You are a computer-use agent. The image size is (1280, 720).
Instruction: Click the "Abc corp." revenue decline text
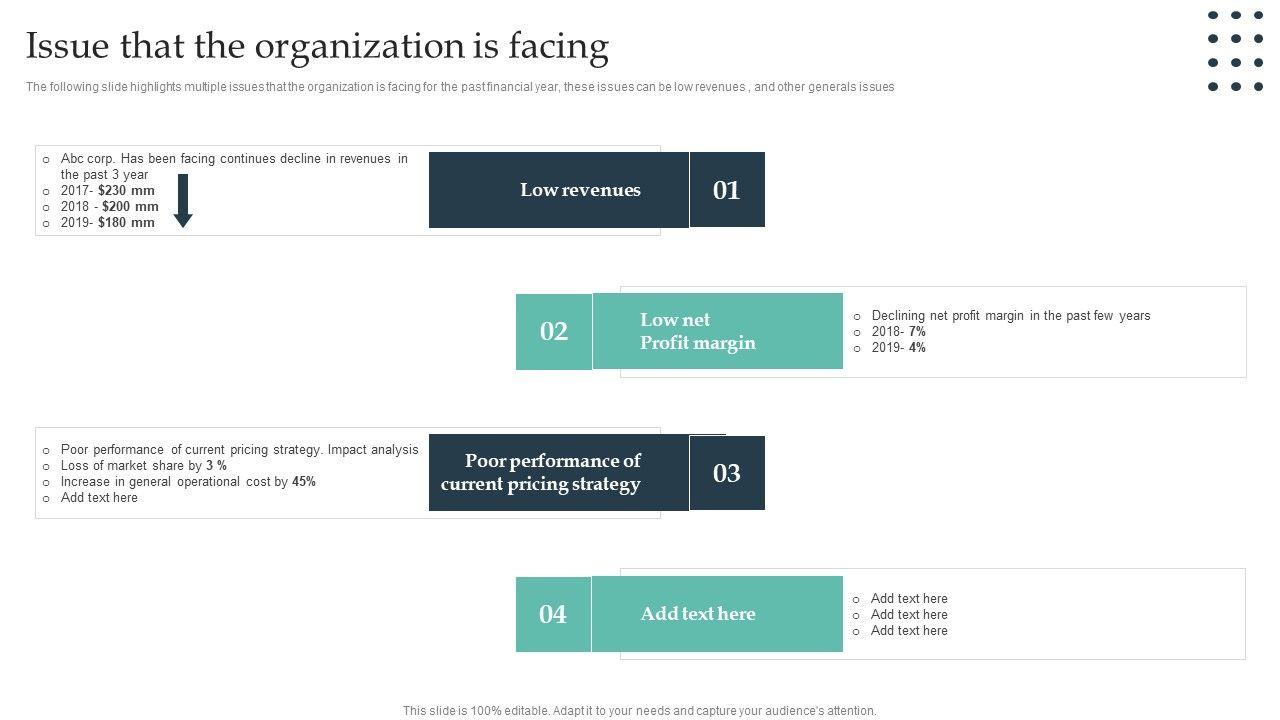pyautogui.click(x=234, y=159)
